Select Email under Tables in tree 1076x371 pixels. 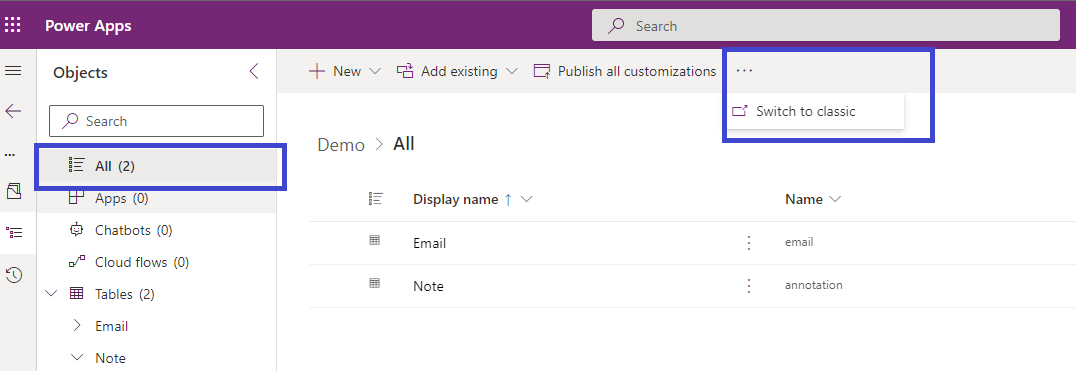(x=111, y=326)
